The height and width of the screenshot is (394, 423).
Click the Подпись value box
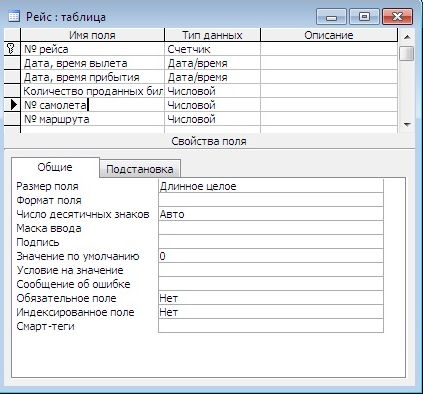click(271, 242)
